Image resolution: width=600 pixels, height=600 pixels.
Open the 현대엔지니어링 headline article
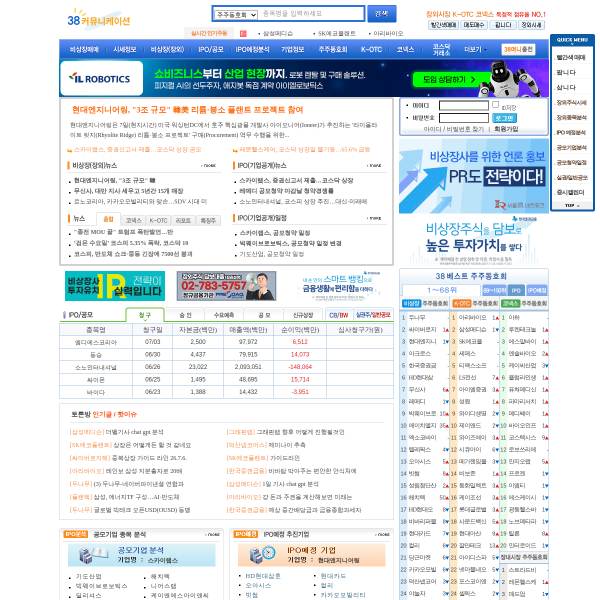tap(188, 110)
